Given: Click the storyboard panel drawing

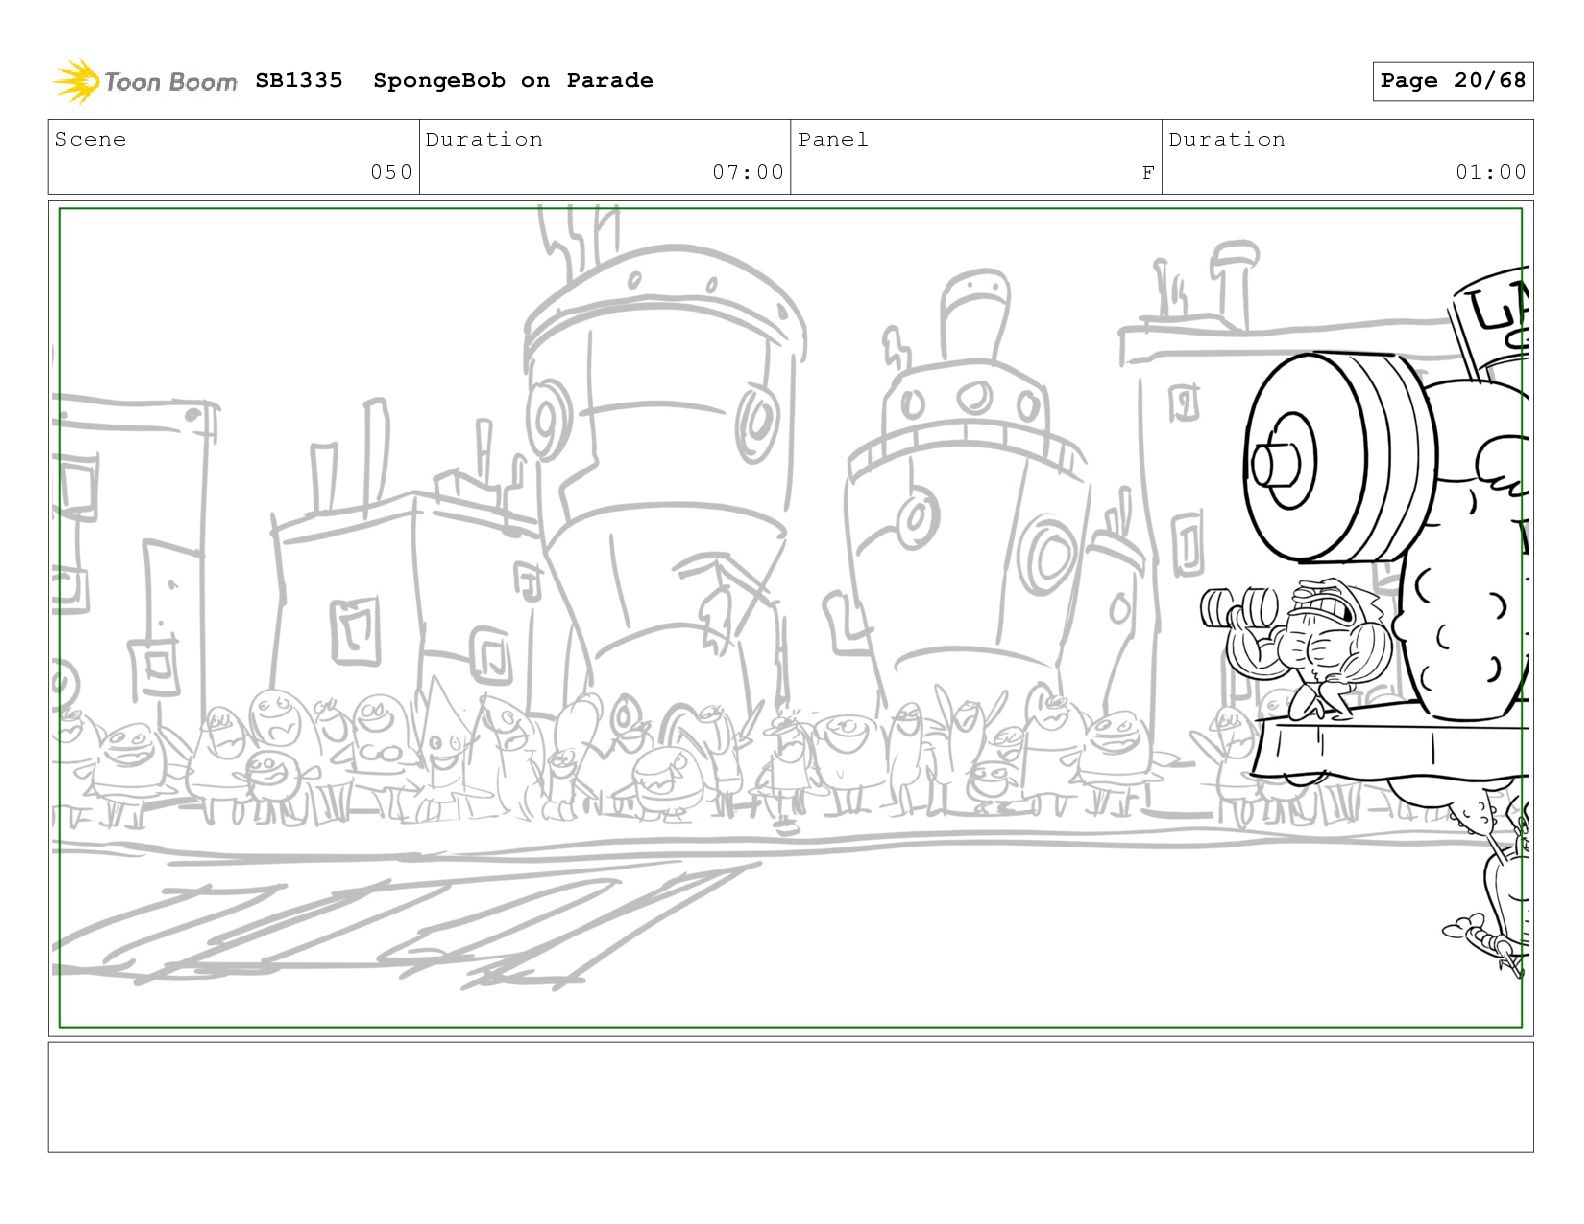Looking at the screenshot, I should pos(790,618).
